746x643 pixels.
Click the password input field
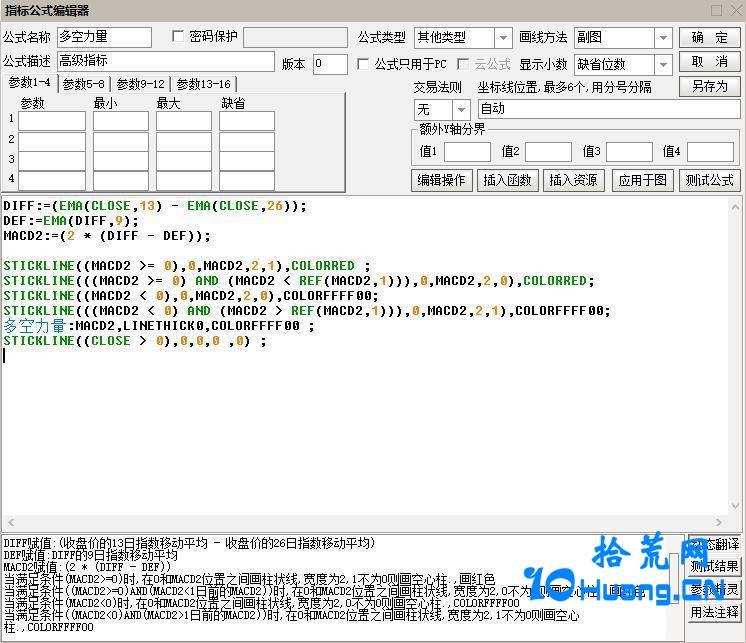295,37
